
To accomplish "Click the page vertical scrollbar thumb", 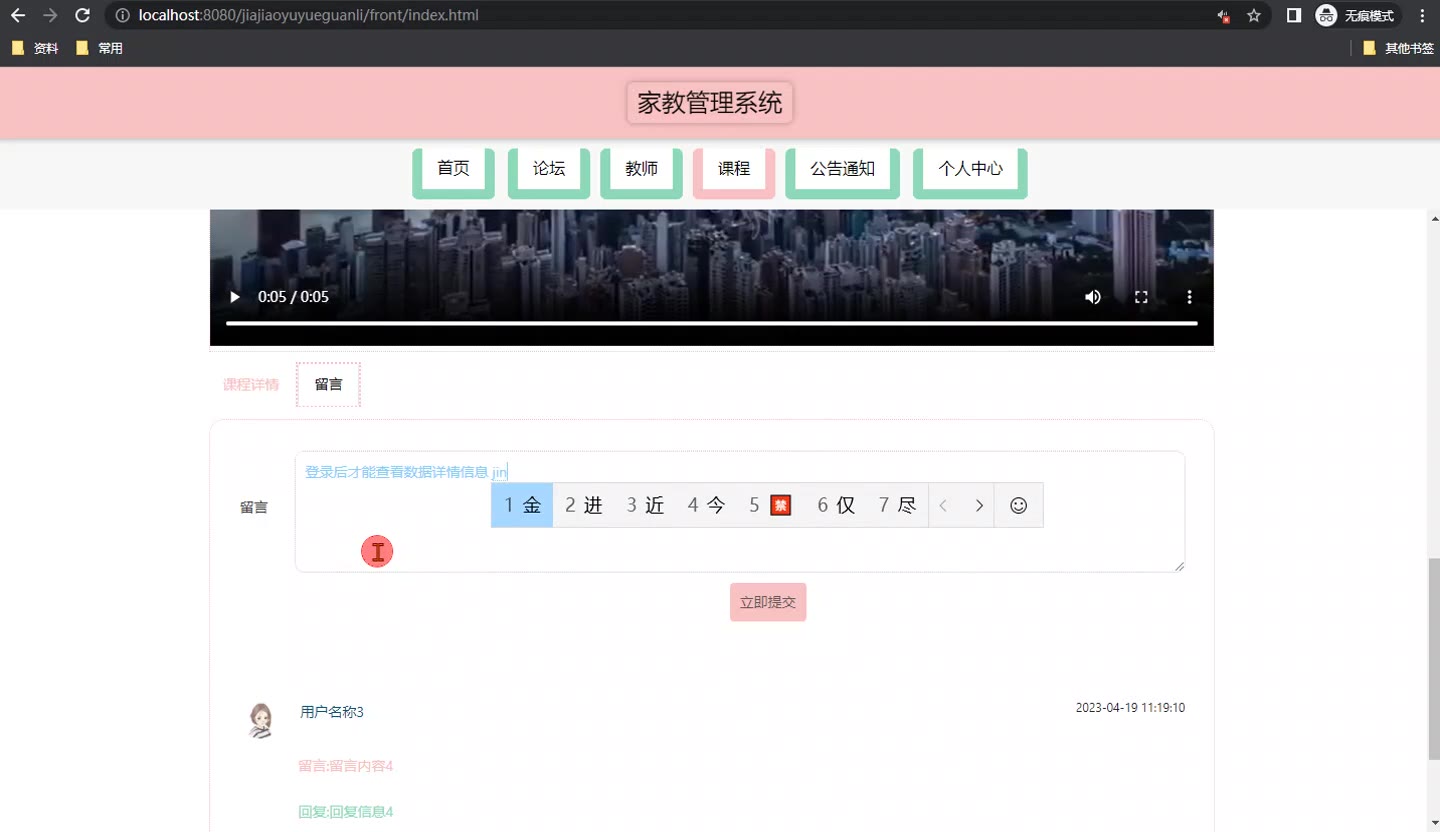I will [x=1434, y=660].
